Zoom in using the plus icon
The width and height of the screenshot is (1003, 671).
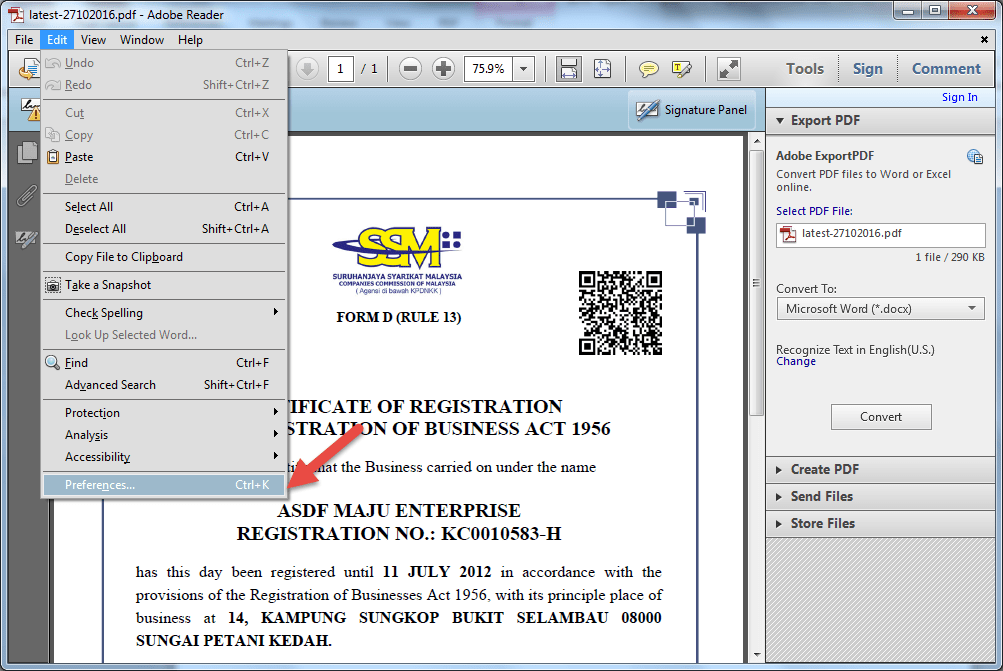click(443, 68)
